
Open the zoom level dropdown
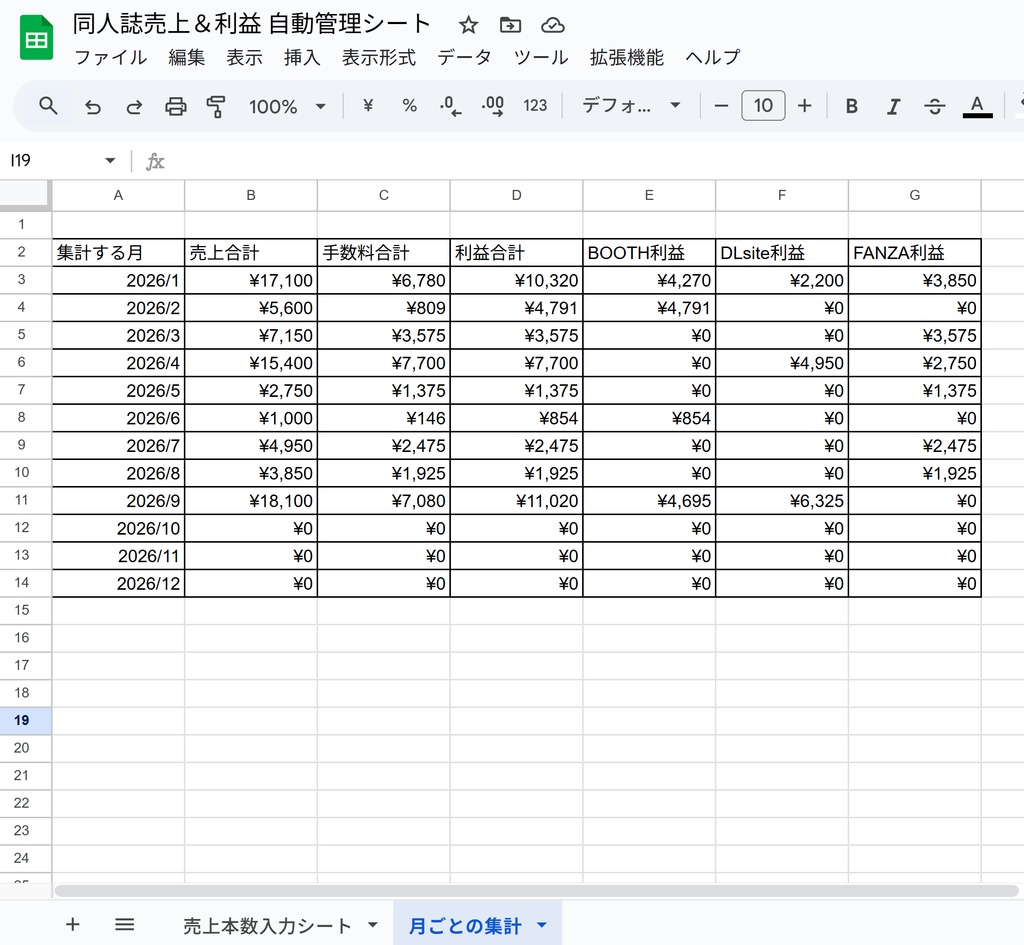(x=288, y=105)
